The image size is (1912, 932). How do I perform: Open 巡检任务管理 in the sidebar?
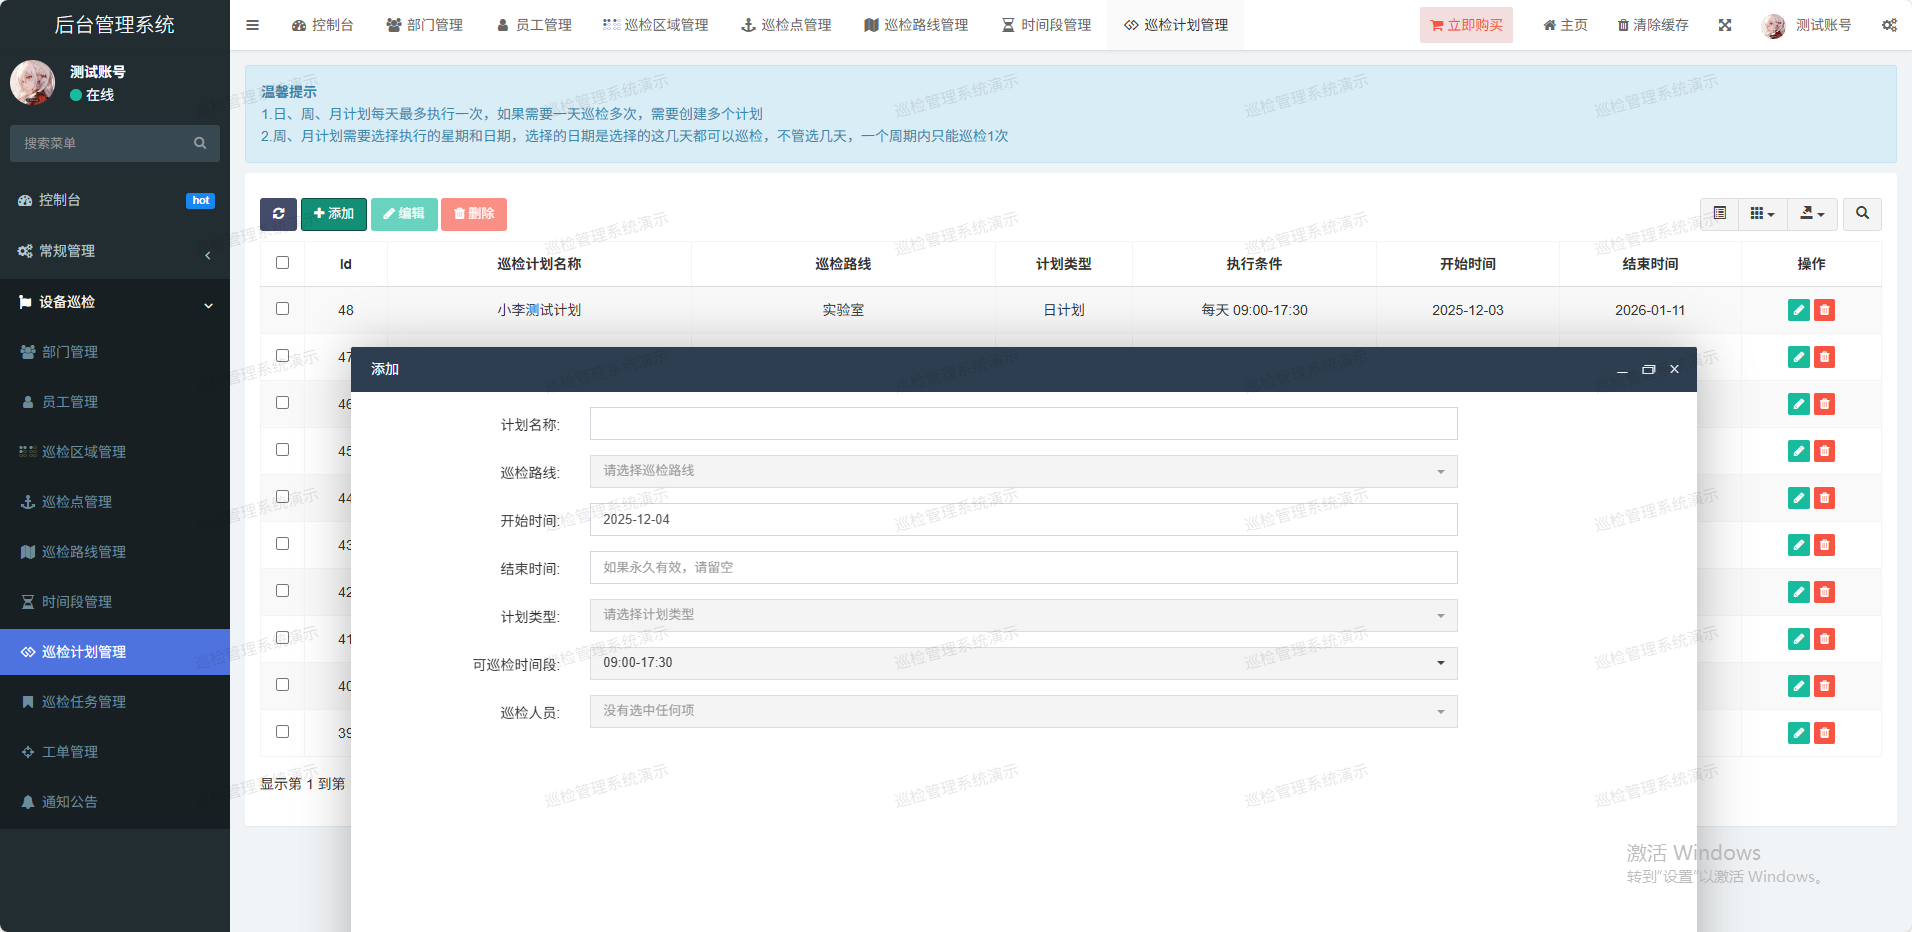(84, 702)
